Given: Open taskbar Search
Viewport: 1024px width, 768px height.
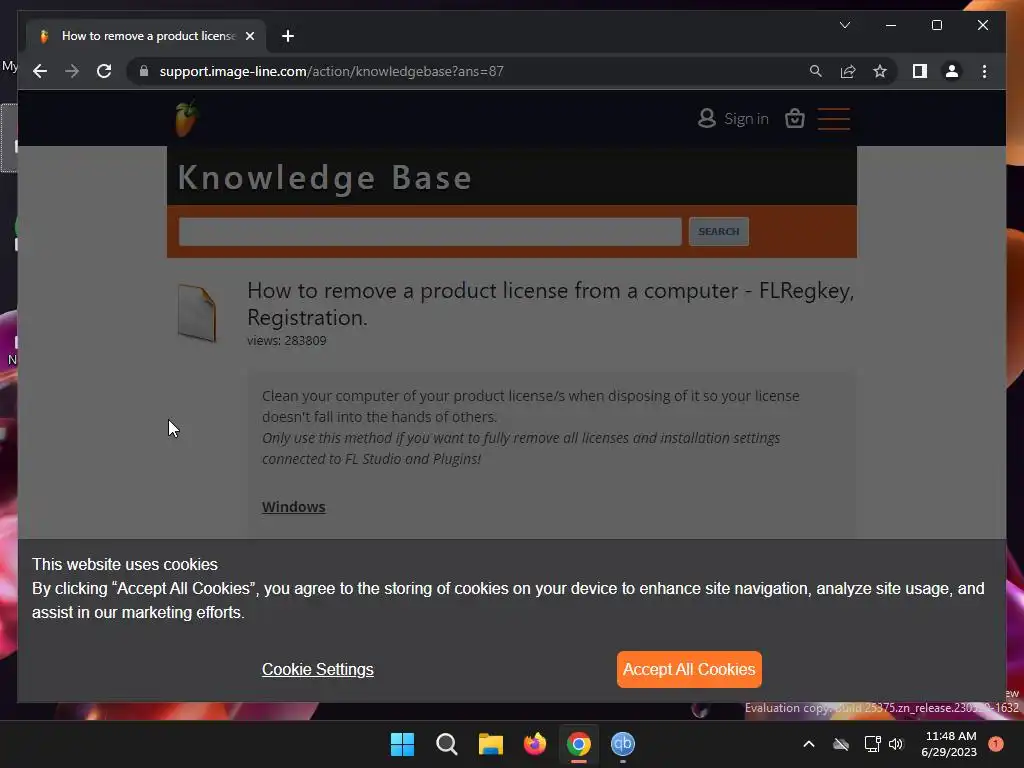Looking at the screenshot, I should click(447, 744).
